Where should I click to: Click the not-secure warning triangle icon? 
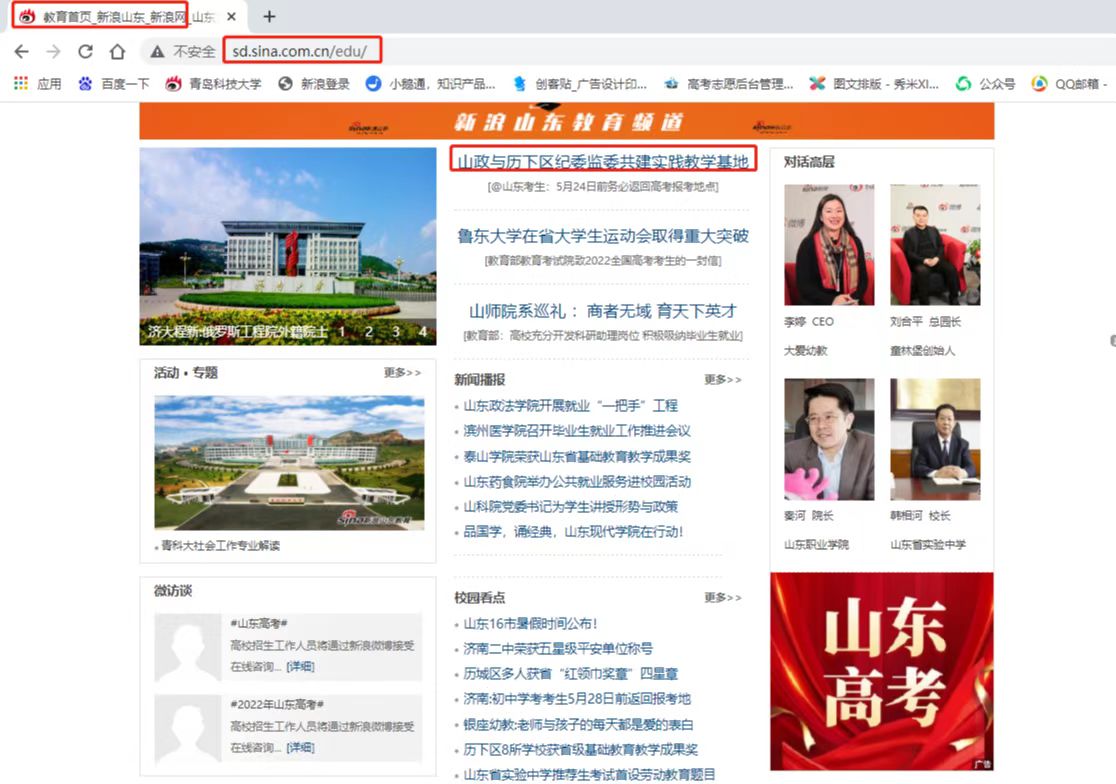(157, 51)
